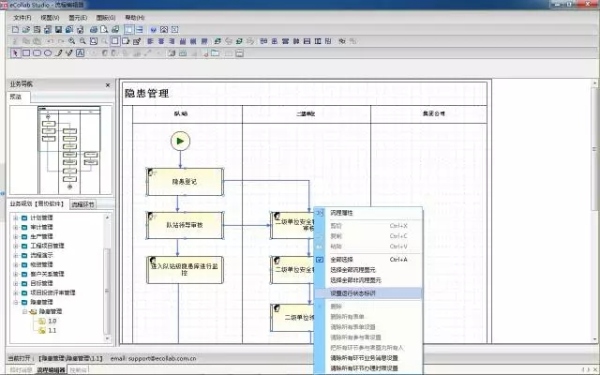Click the 隐患登记 process node
The height and width of the screenshot is (375, 600).
coord(184,182)
